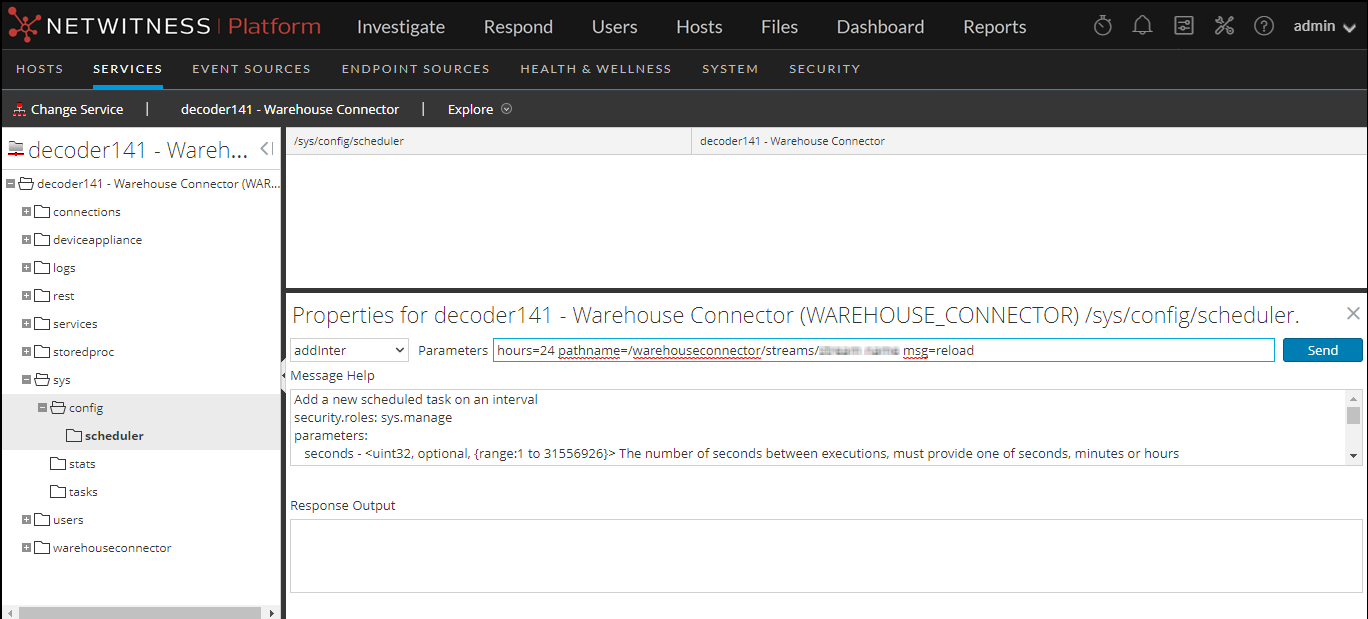Click the configure sliders icon in header
This screenshot has width=1368, height=619.
(x=1184, y=27)
